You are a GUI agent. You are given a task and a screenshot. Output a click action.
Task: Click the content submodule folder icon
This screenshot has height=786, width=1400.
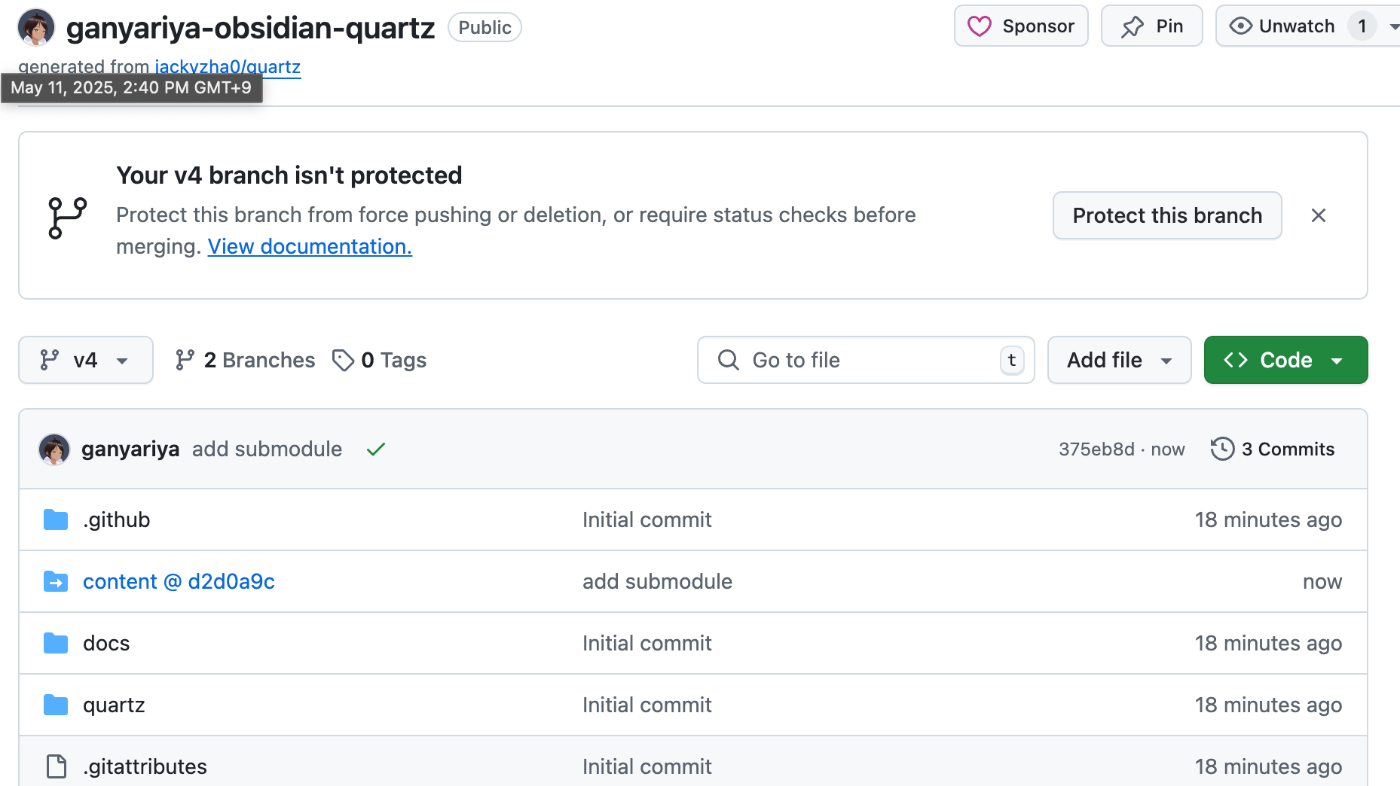click(x=56, y=582)
